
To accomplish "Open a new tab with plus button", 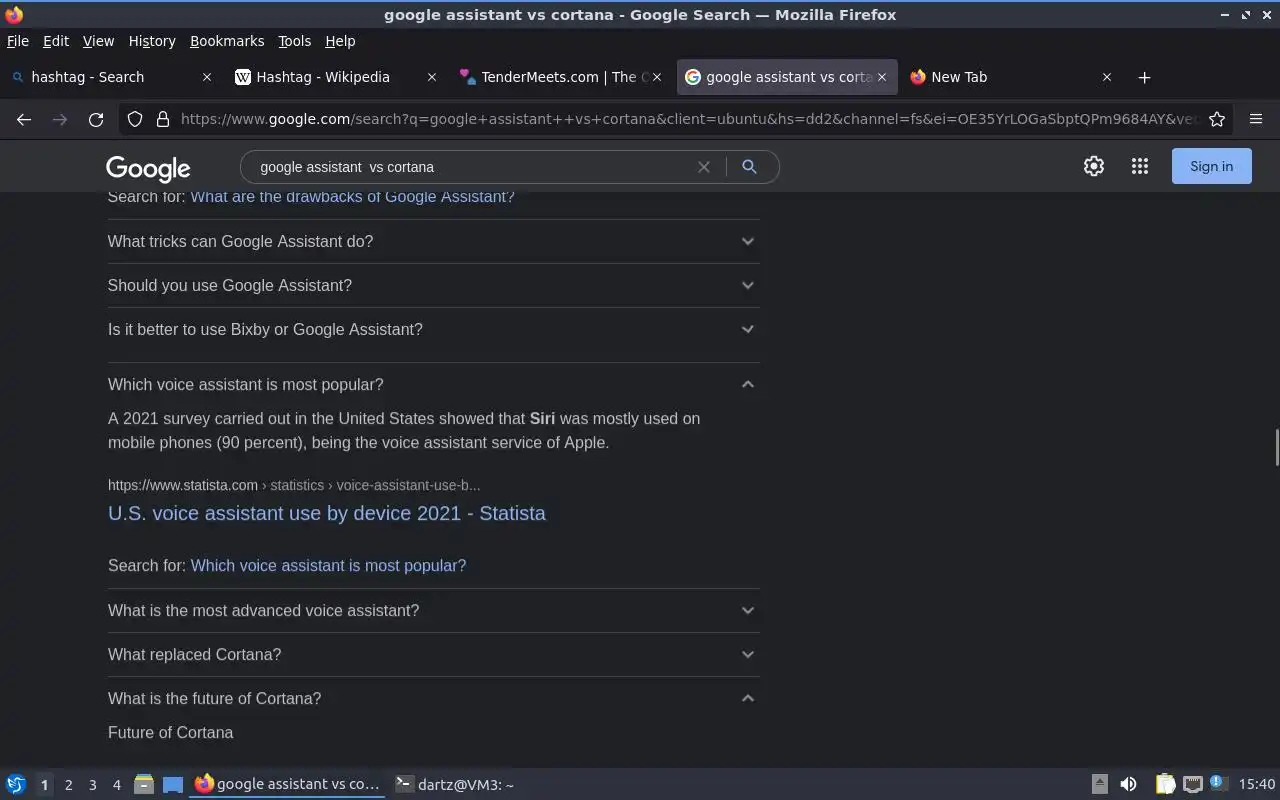I will [1145, 77].
